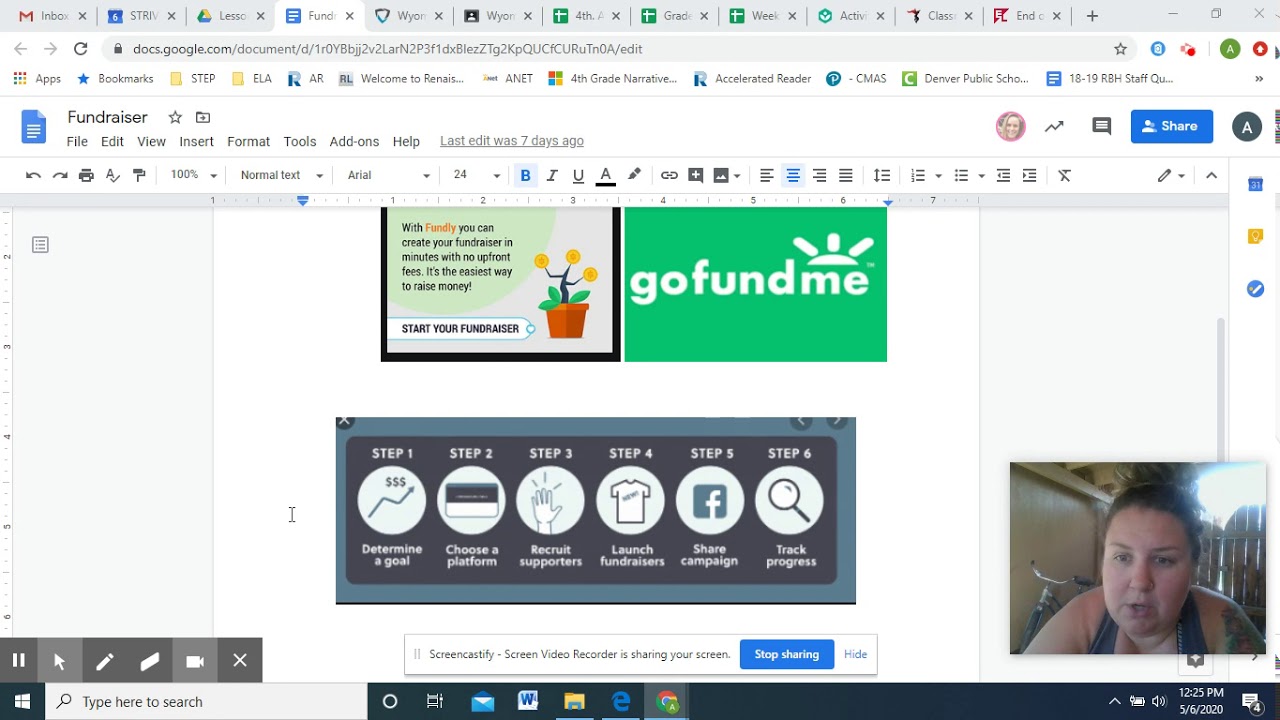1280x720 pixels.
Task: Open Google Calendar side panel
Action: tap(1255, 184)
